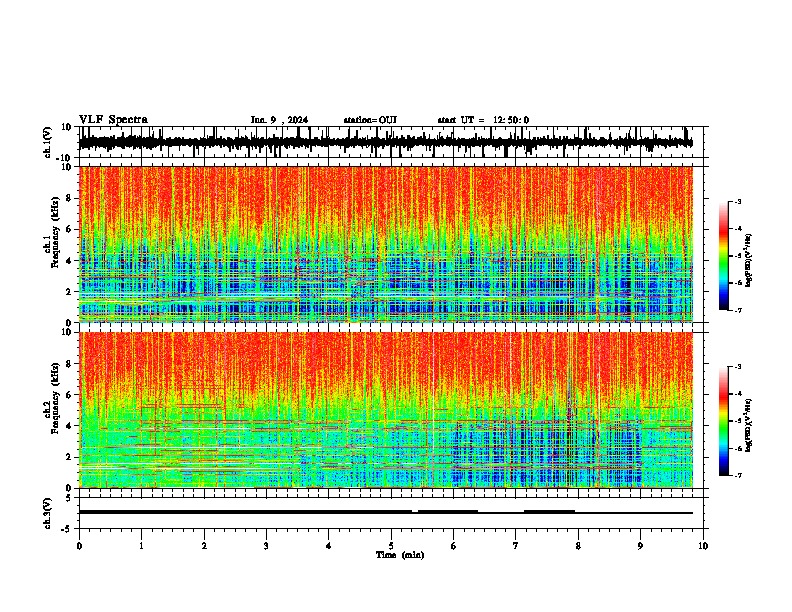Click the "-7" label on ch.2 color scale
Screen dimensions: 792x612
737,475
